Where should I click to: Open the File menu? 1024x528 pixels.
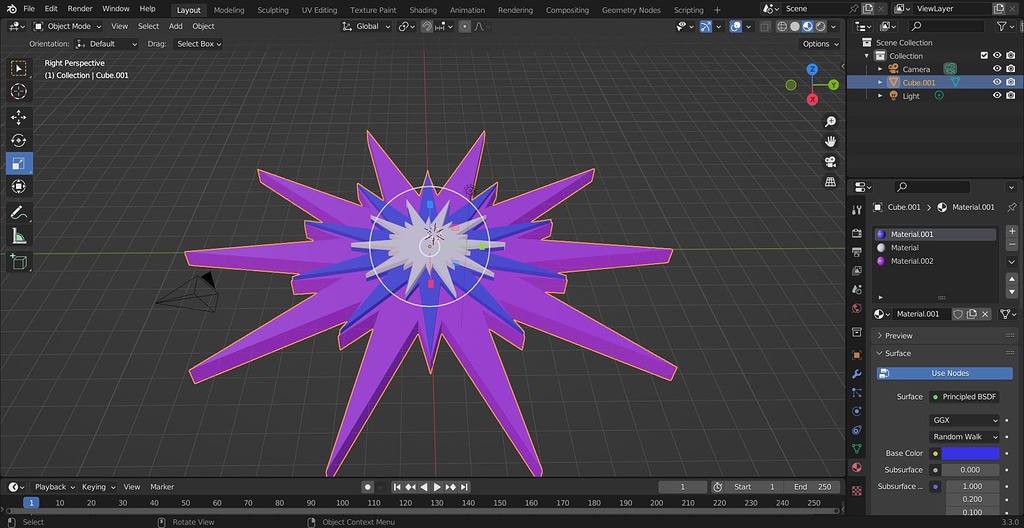click(29, 9)
